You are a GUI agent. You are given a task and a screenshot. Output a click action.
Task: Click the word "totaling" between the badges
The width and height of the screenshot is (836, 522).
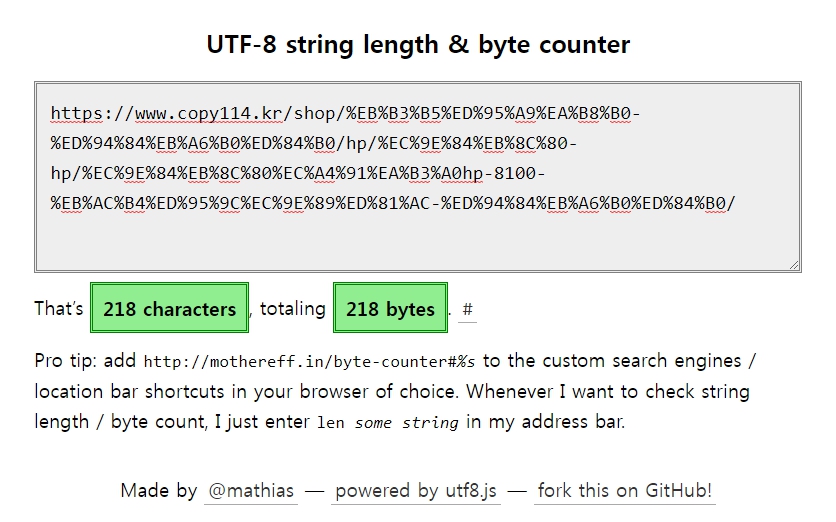click(x=293, y=309)
